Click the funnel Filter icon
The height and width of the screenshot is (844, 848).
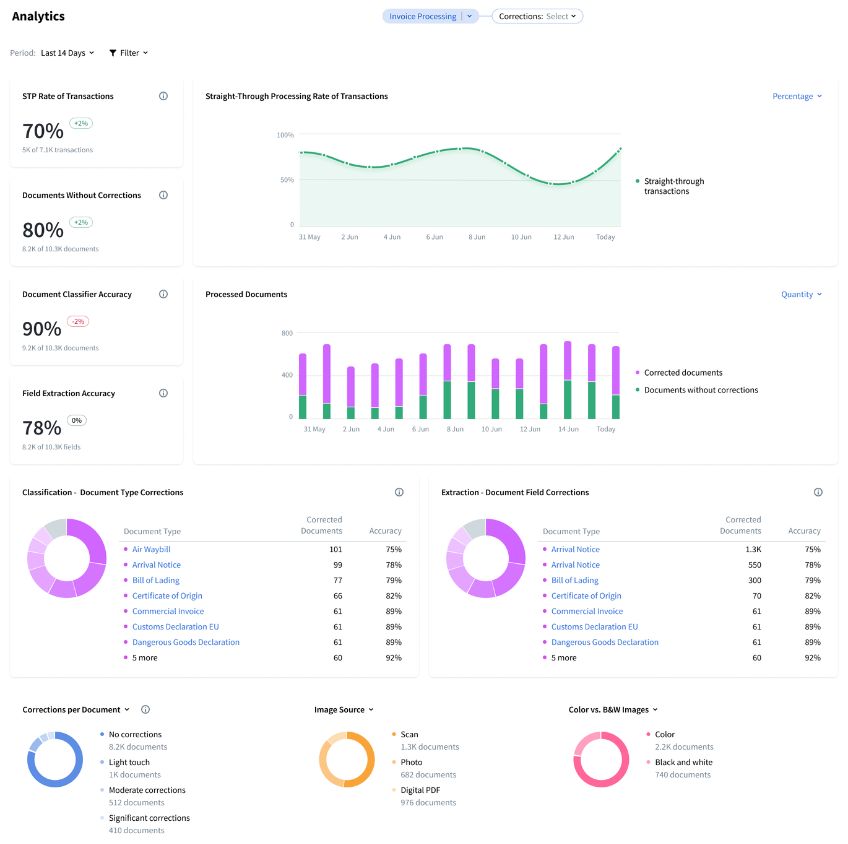click(112, 53)
